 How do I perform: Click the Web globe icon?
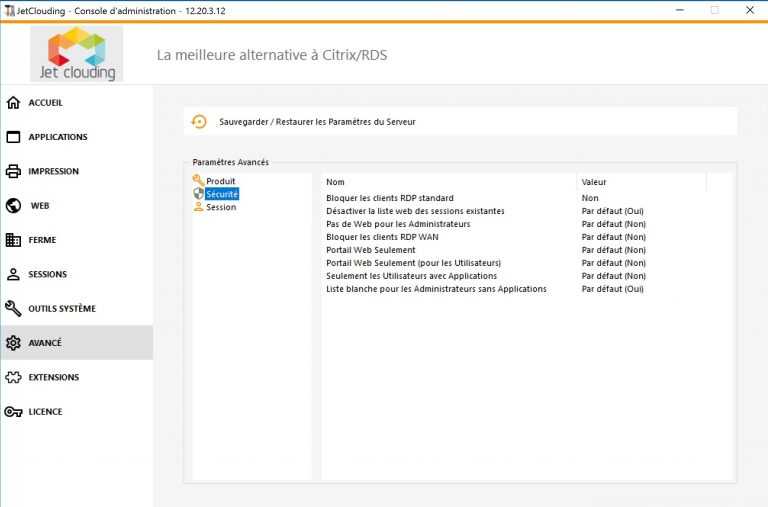point(13,205)
